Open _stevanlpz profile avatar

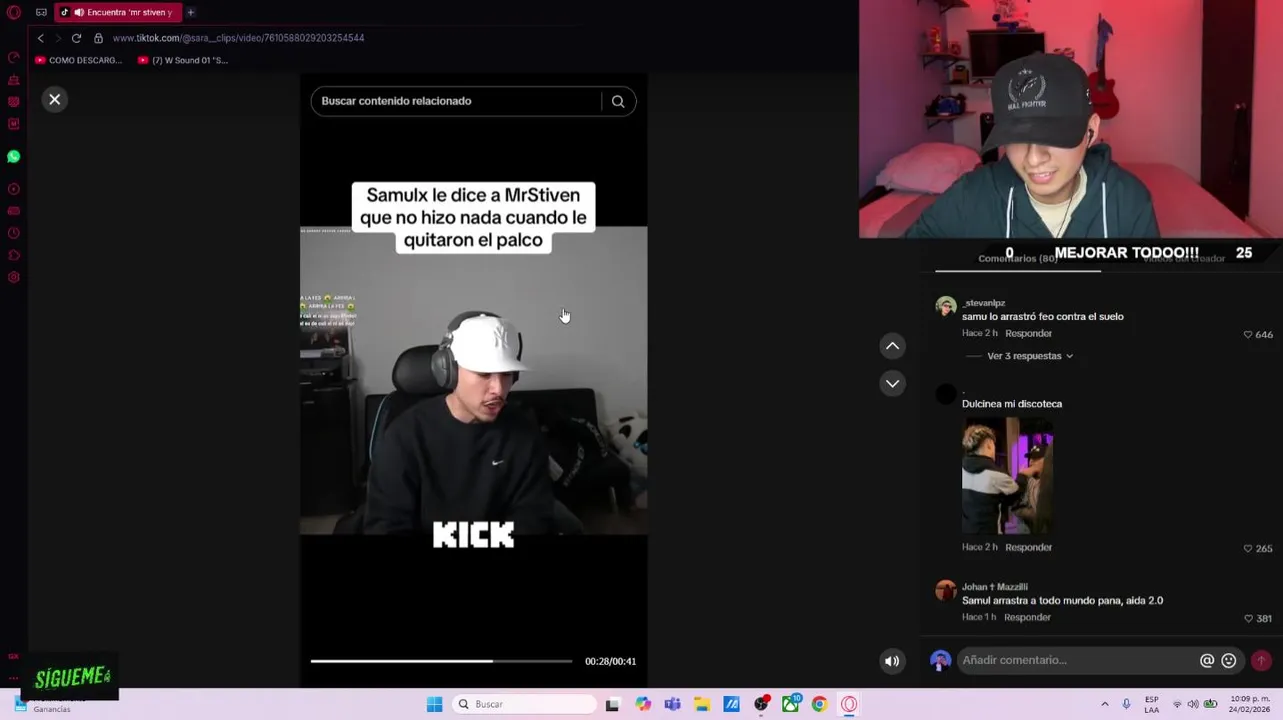click(945, 306)
